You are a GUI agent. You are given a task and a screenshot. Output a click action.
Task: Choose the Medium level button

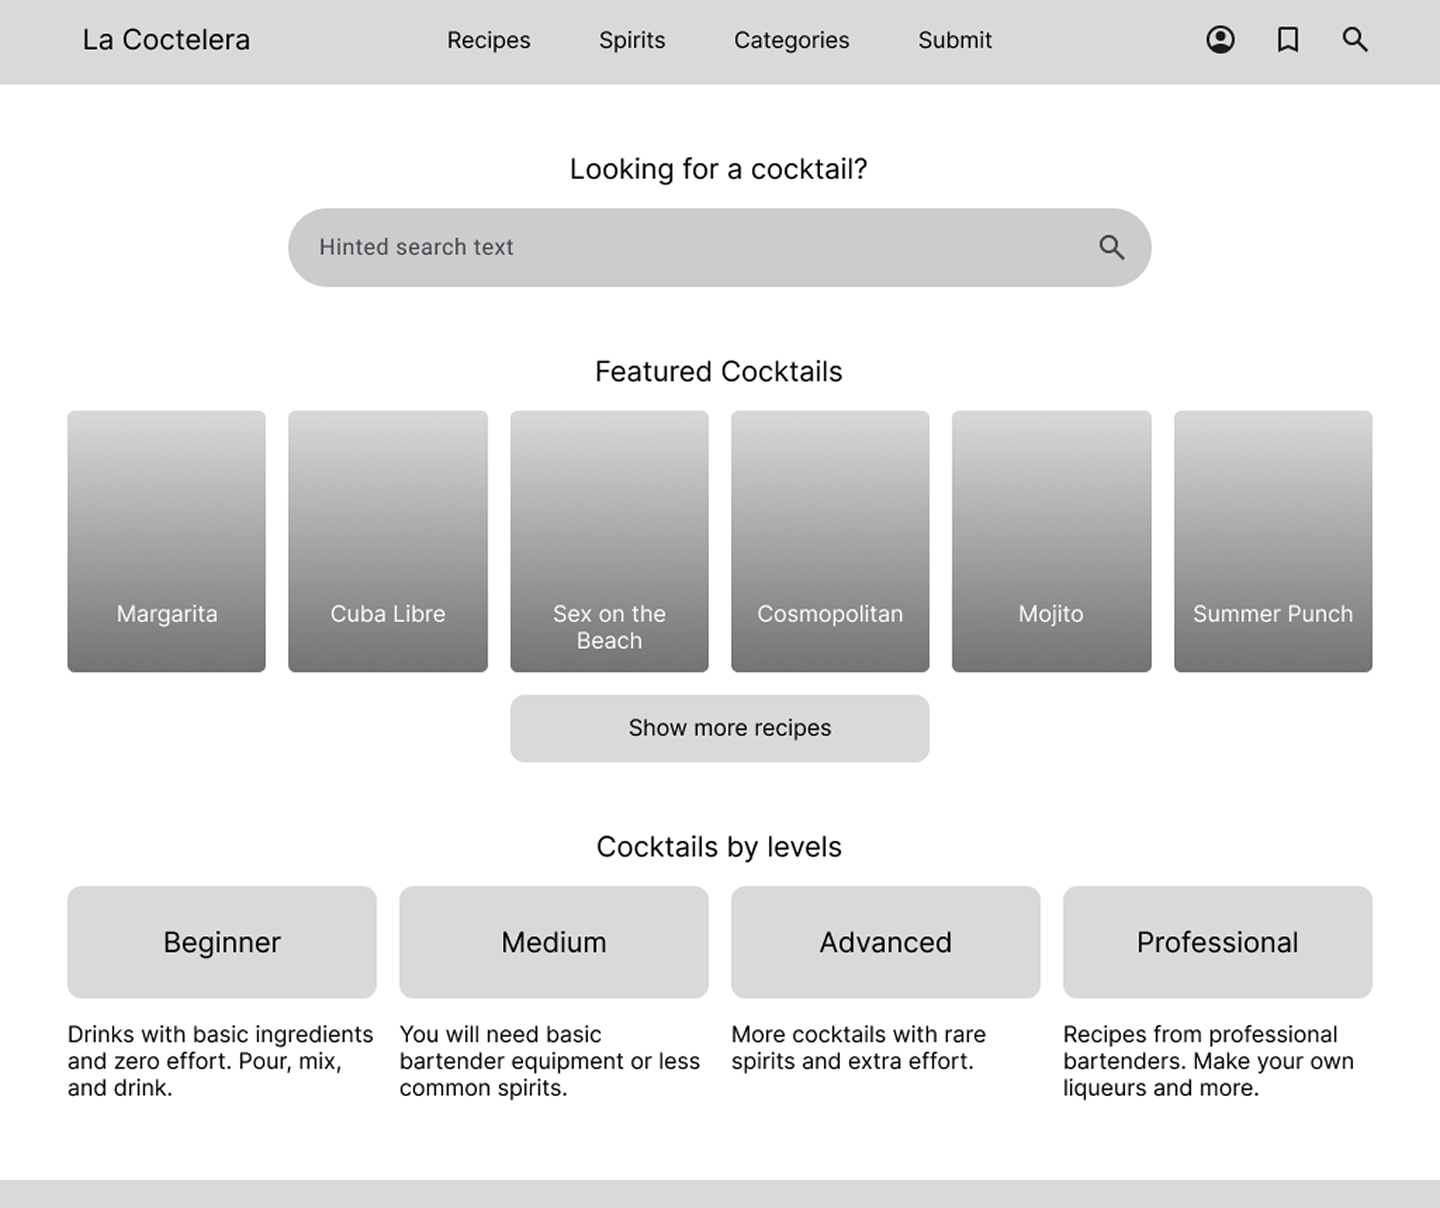tap(554, 942)
